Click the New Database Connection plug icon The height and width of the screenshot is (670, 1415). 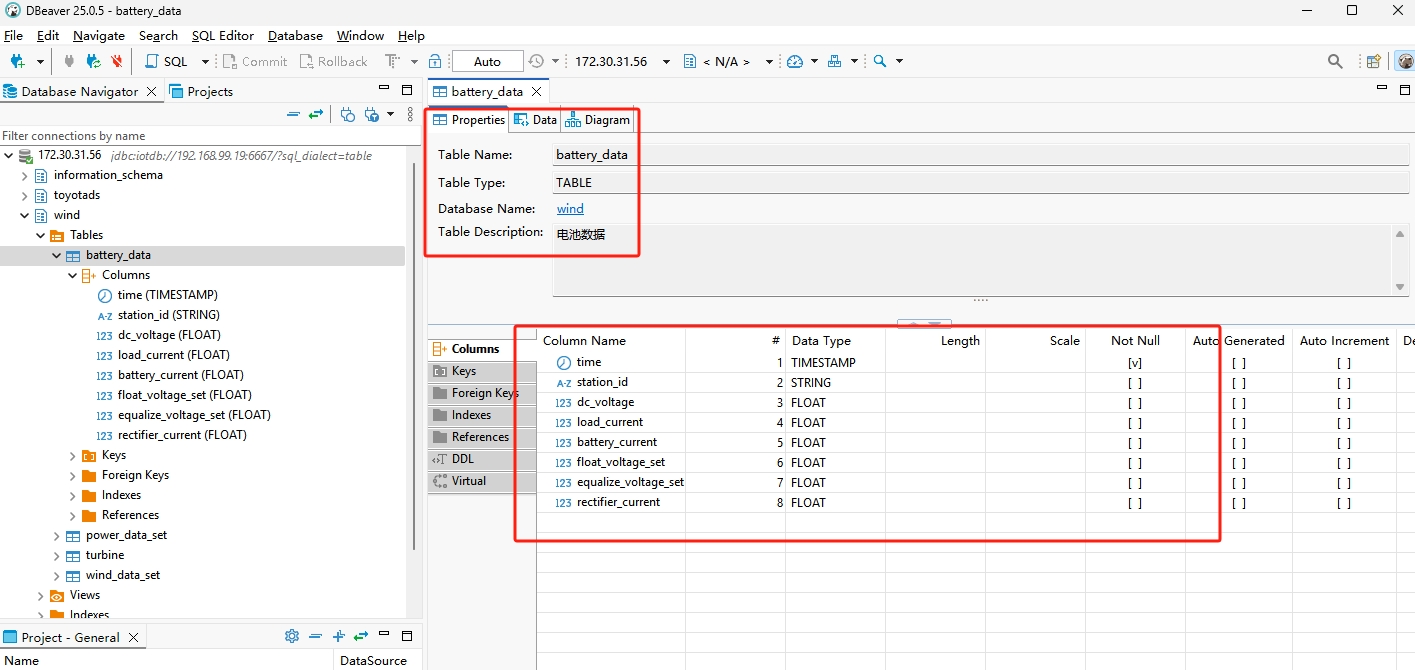[17, 61]
